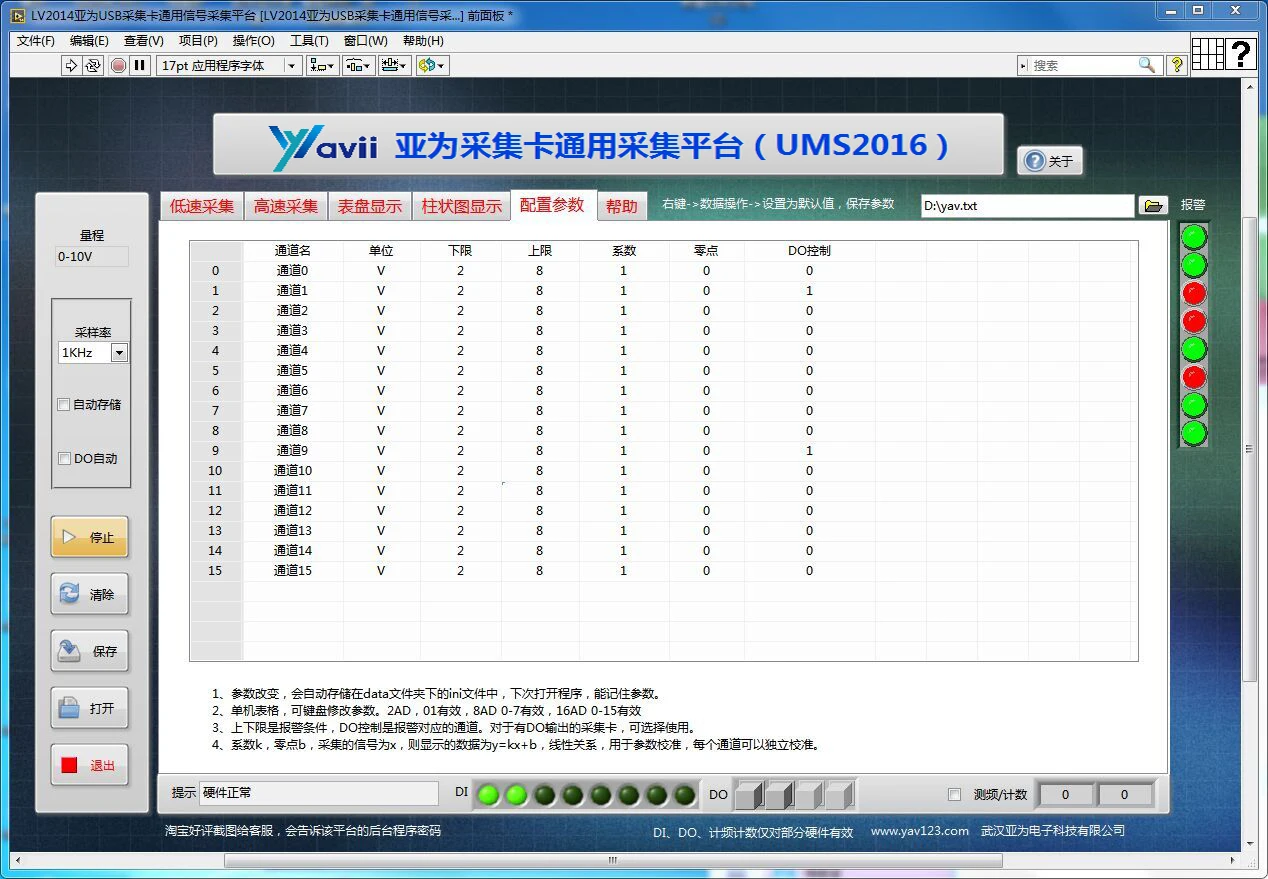
Task: Click the horizontal scrollbar thumb
Action: coord(612,860)
